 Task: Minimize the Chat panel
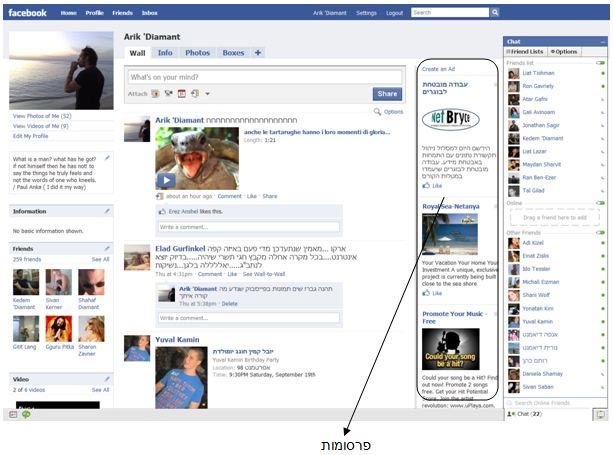[x=600, y=41]
